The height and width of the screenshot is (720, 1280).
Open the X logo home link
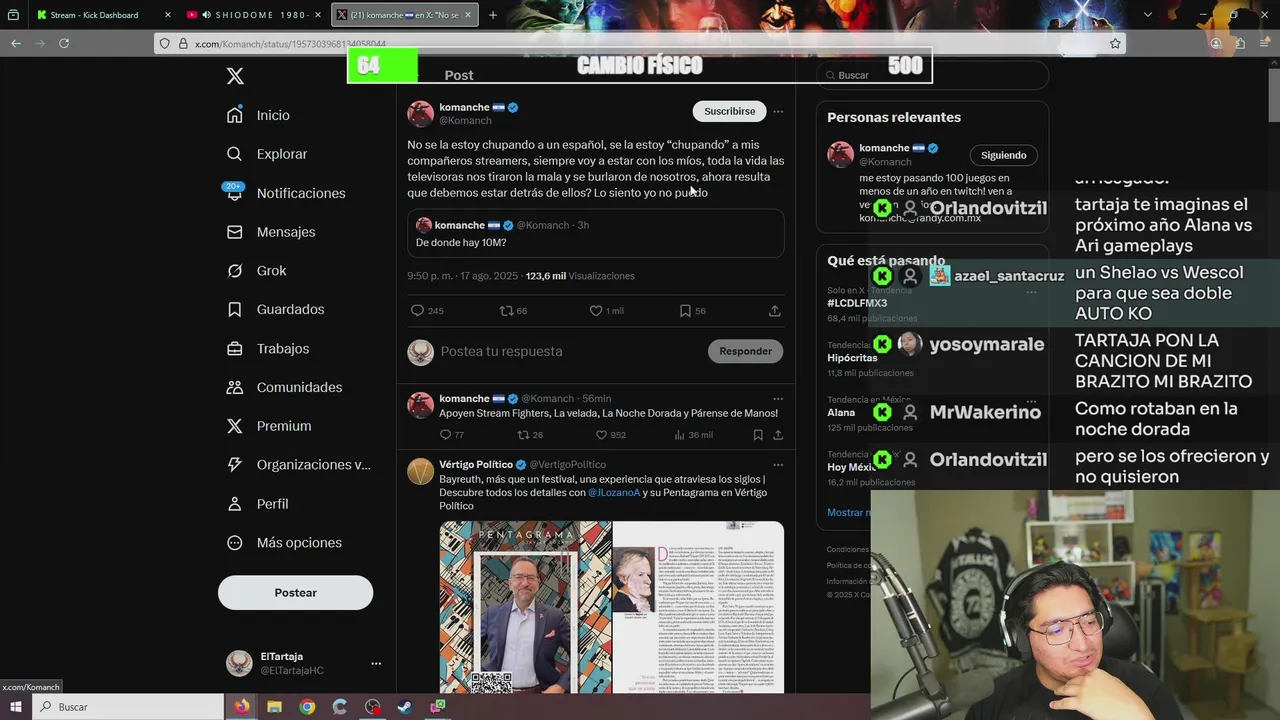[x=235, y=76]
